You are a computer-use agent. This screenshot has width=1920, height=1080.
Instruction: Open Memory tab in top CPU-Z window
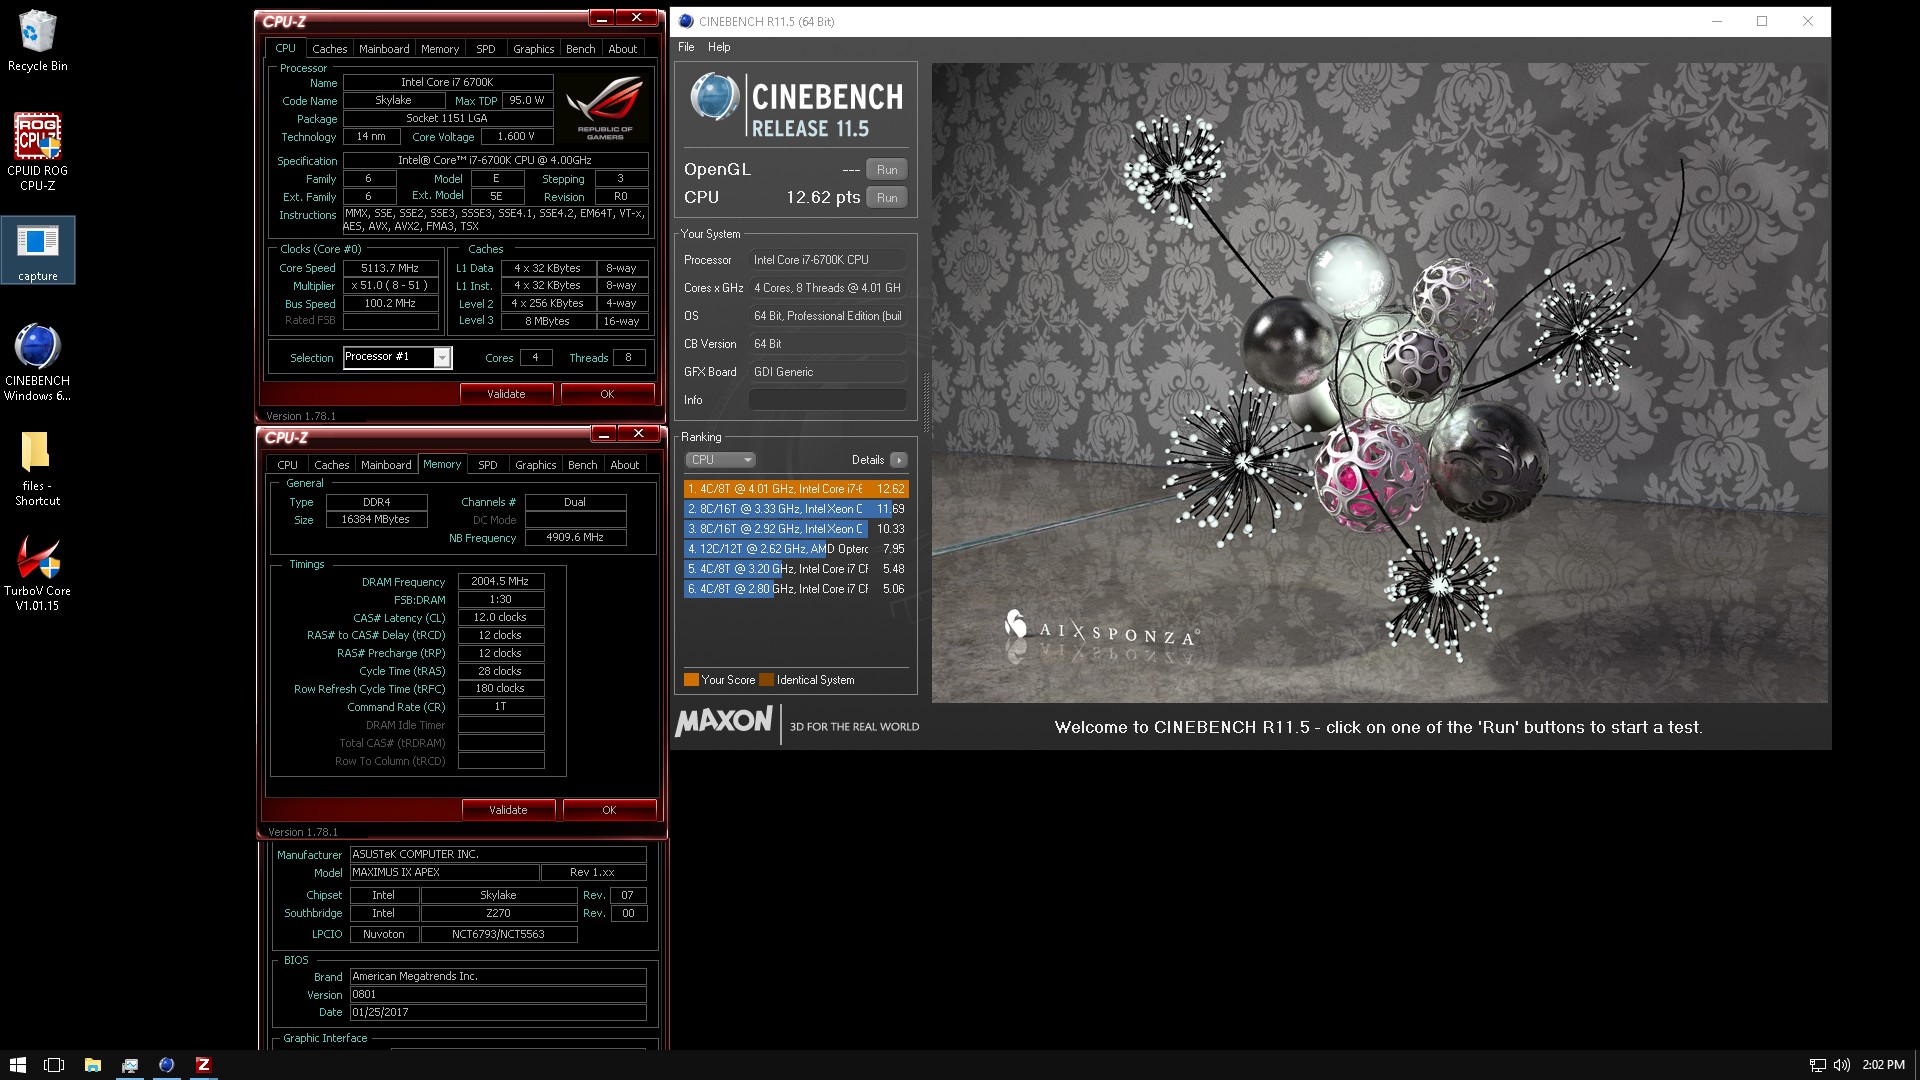pyautogui.click(x=440, y=49)
